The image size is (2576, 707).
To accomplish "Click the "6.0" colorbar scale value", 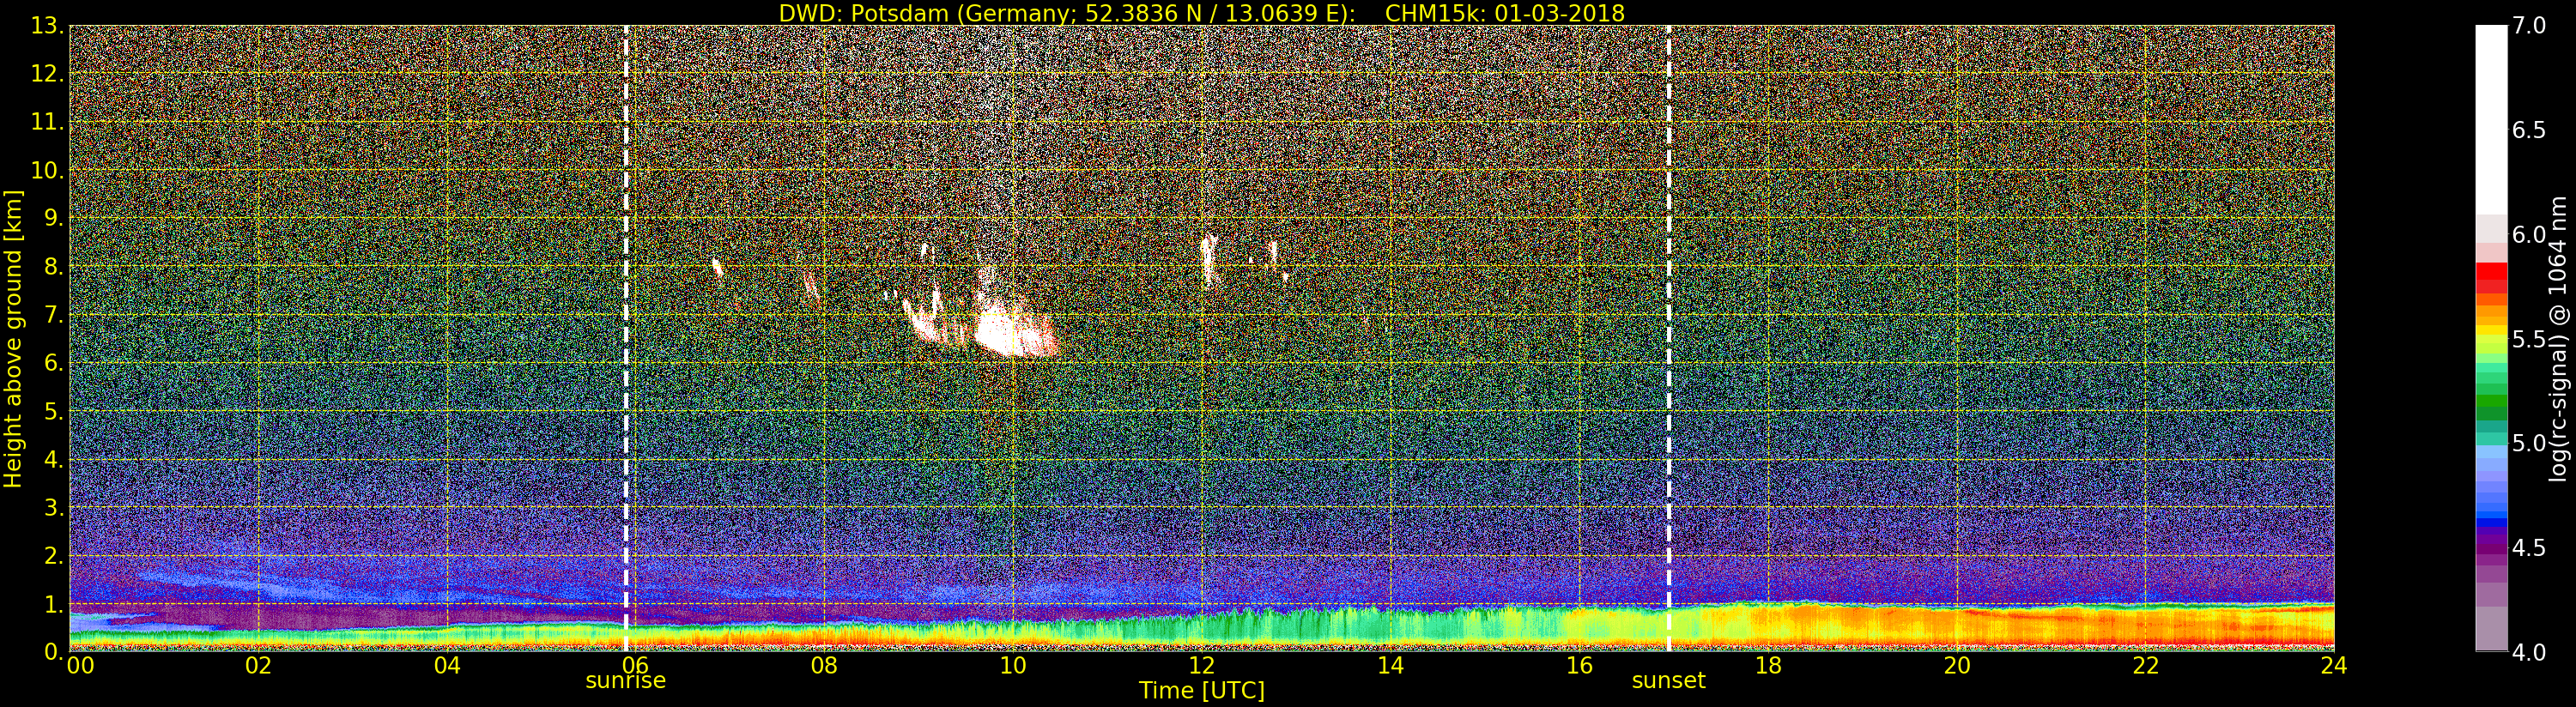I will 2529,235.
